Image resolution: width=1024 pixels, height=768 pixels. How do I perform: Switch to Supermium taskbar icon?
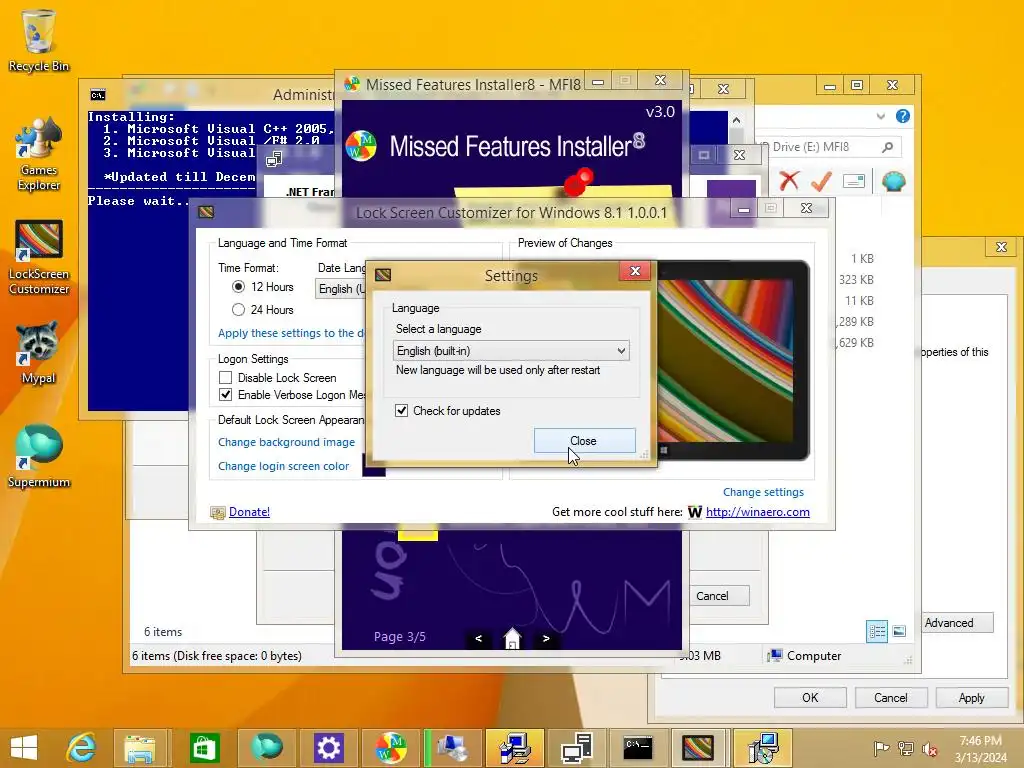[266, 748]
